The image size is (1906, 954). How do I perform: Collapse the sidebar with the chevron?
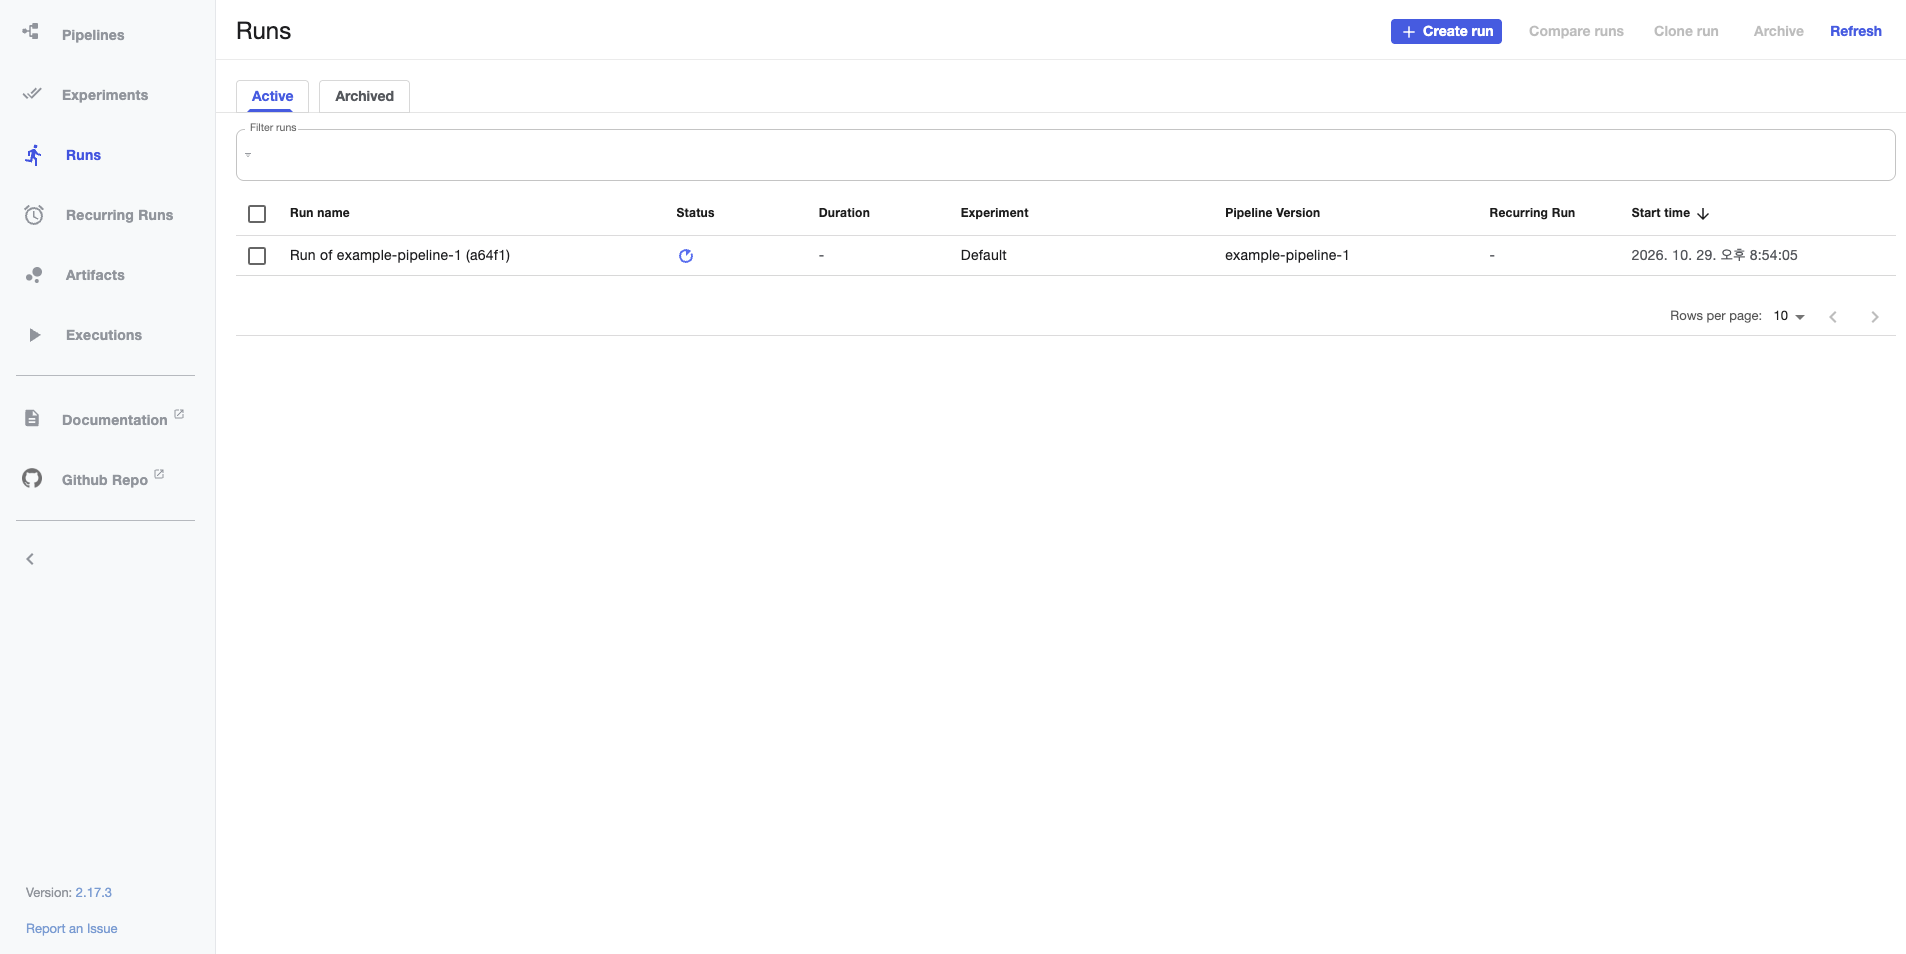tap(30, 559)
